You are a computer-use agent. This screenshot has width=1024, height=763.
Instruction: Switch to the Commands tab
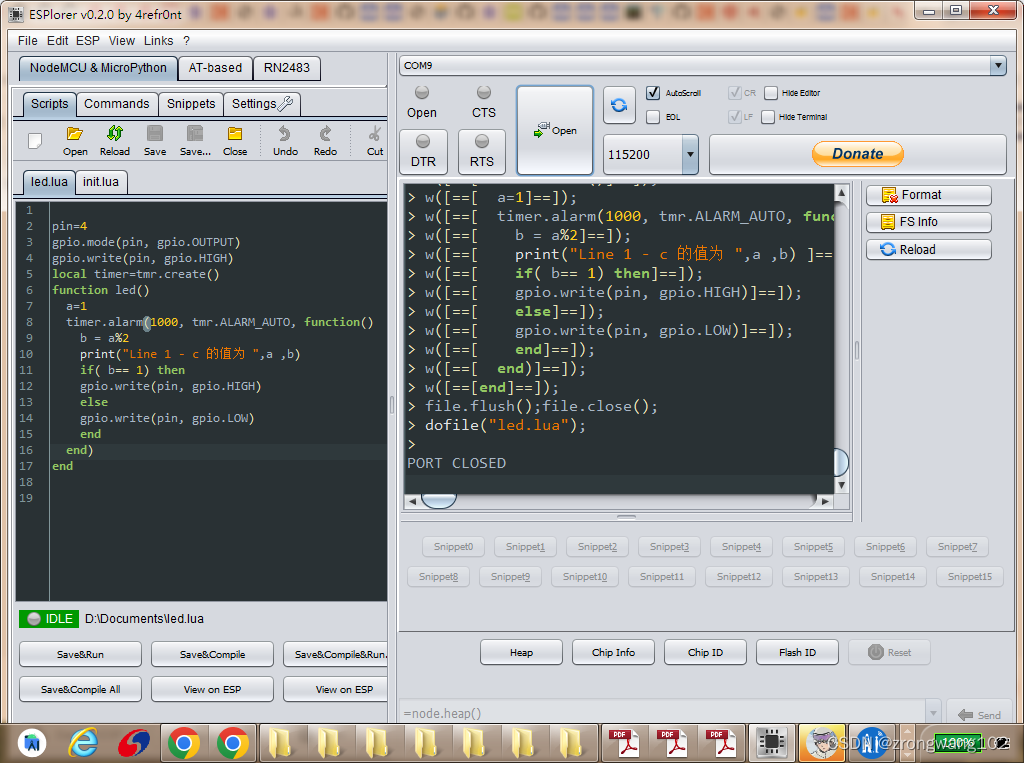(x=116, y=104)
